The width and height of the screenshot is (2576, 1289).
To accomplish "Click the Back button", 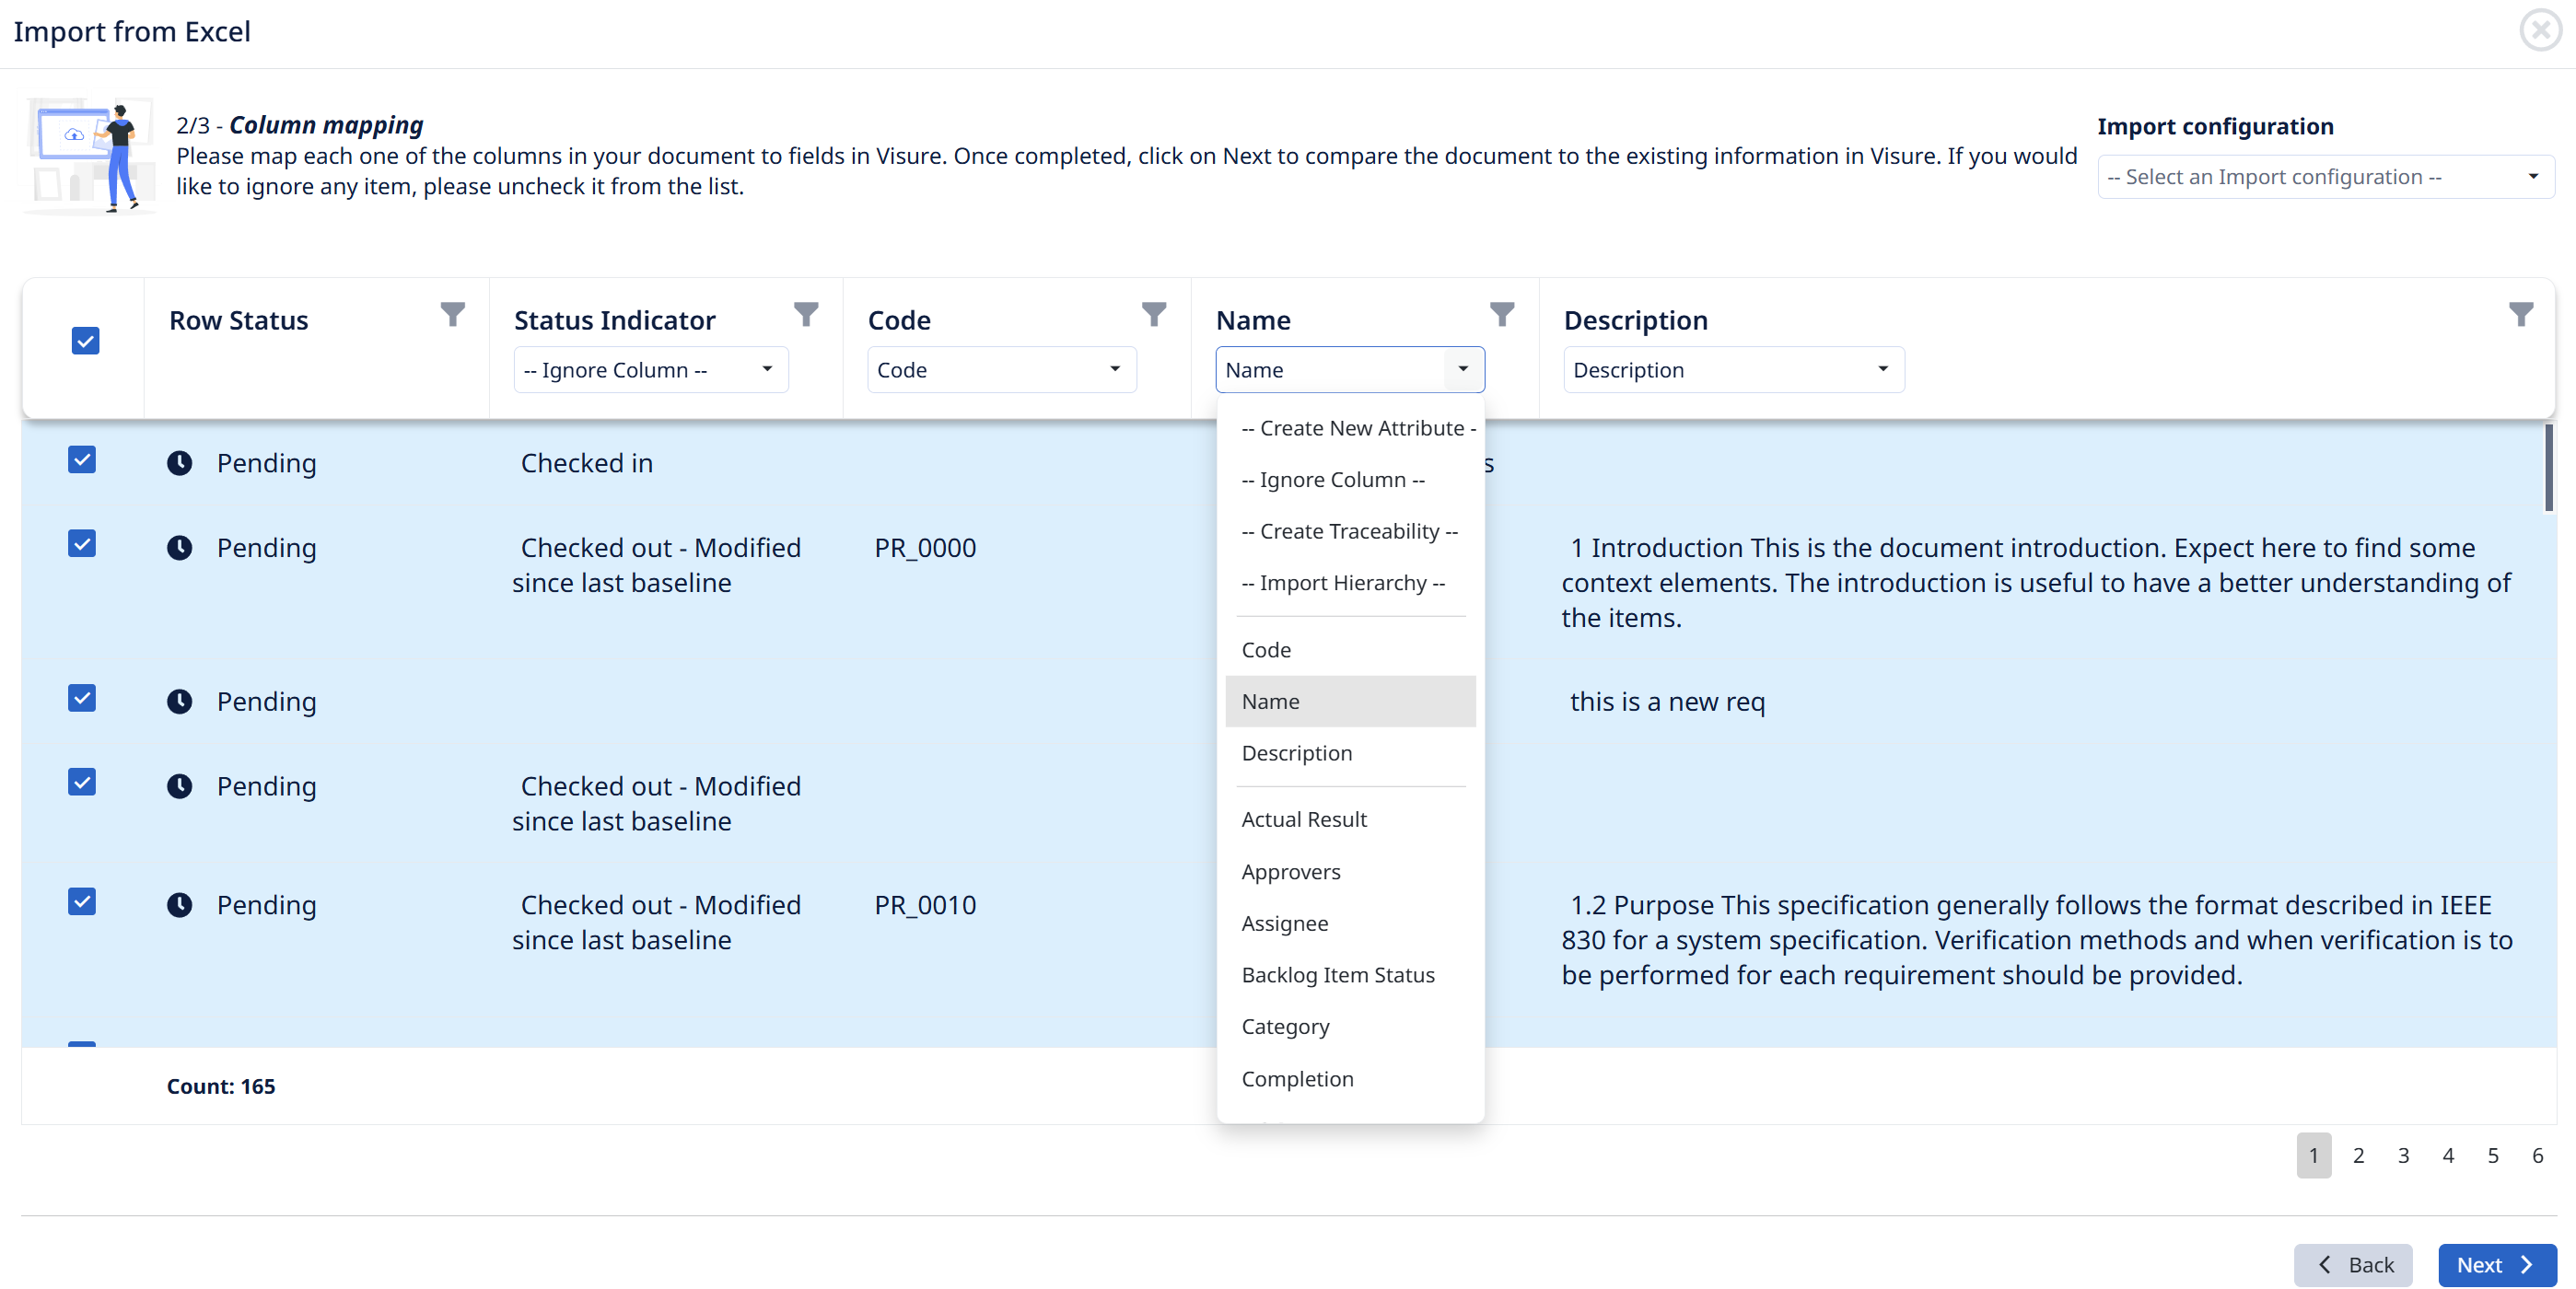I will pyautogui.click(x=2353, y=1265).
